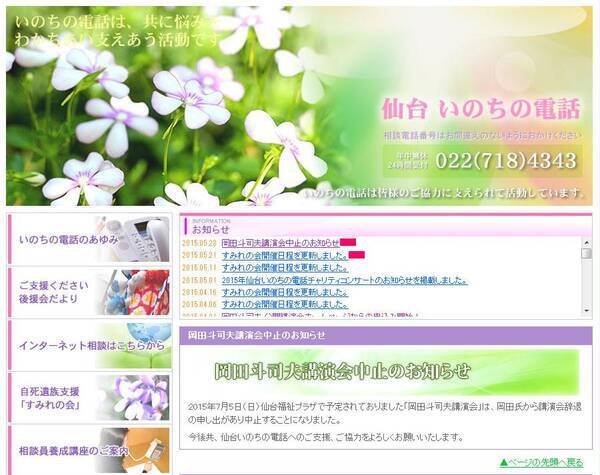Click the news list scrollbar thumb
The width and height of the screenshot is (600, 475).
pos(586,253)
